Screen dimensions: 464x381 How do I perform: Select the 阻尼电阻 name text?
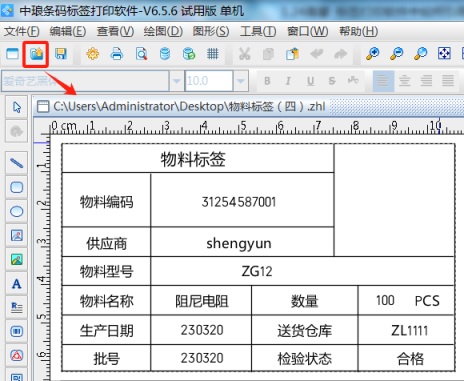(202, 301)
